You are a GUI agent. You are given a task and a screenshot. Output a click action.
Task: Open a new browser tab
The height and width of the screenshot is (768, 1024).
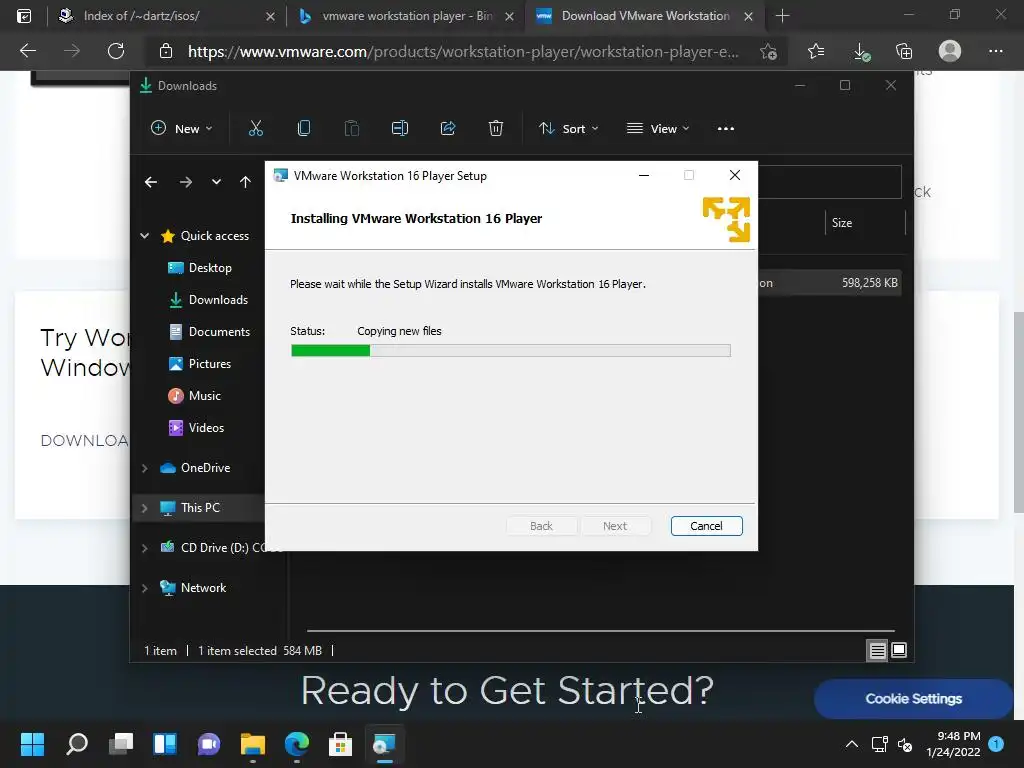point(782,16)
